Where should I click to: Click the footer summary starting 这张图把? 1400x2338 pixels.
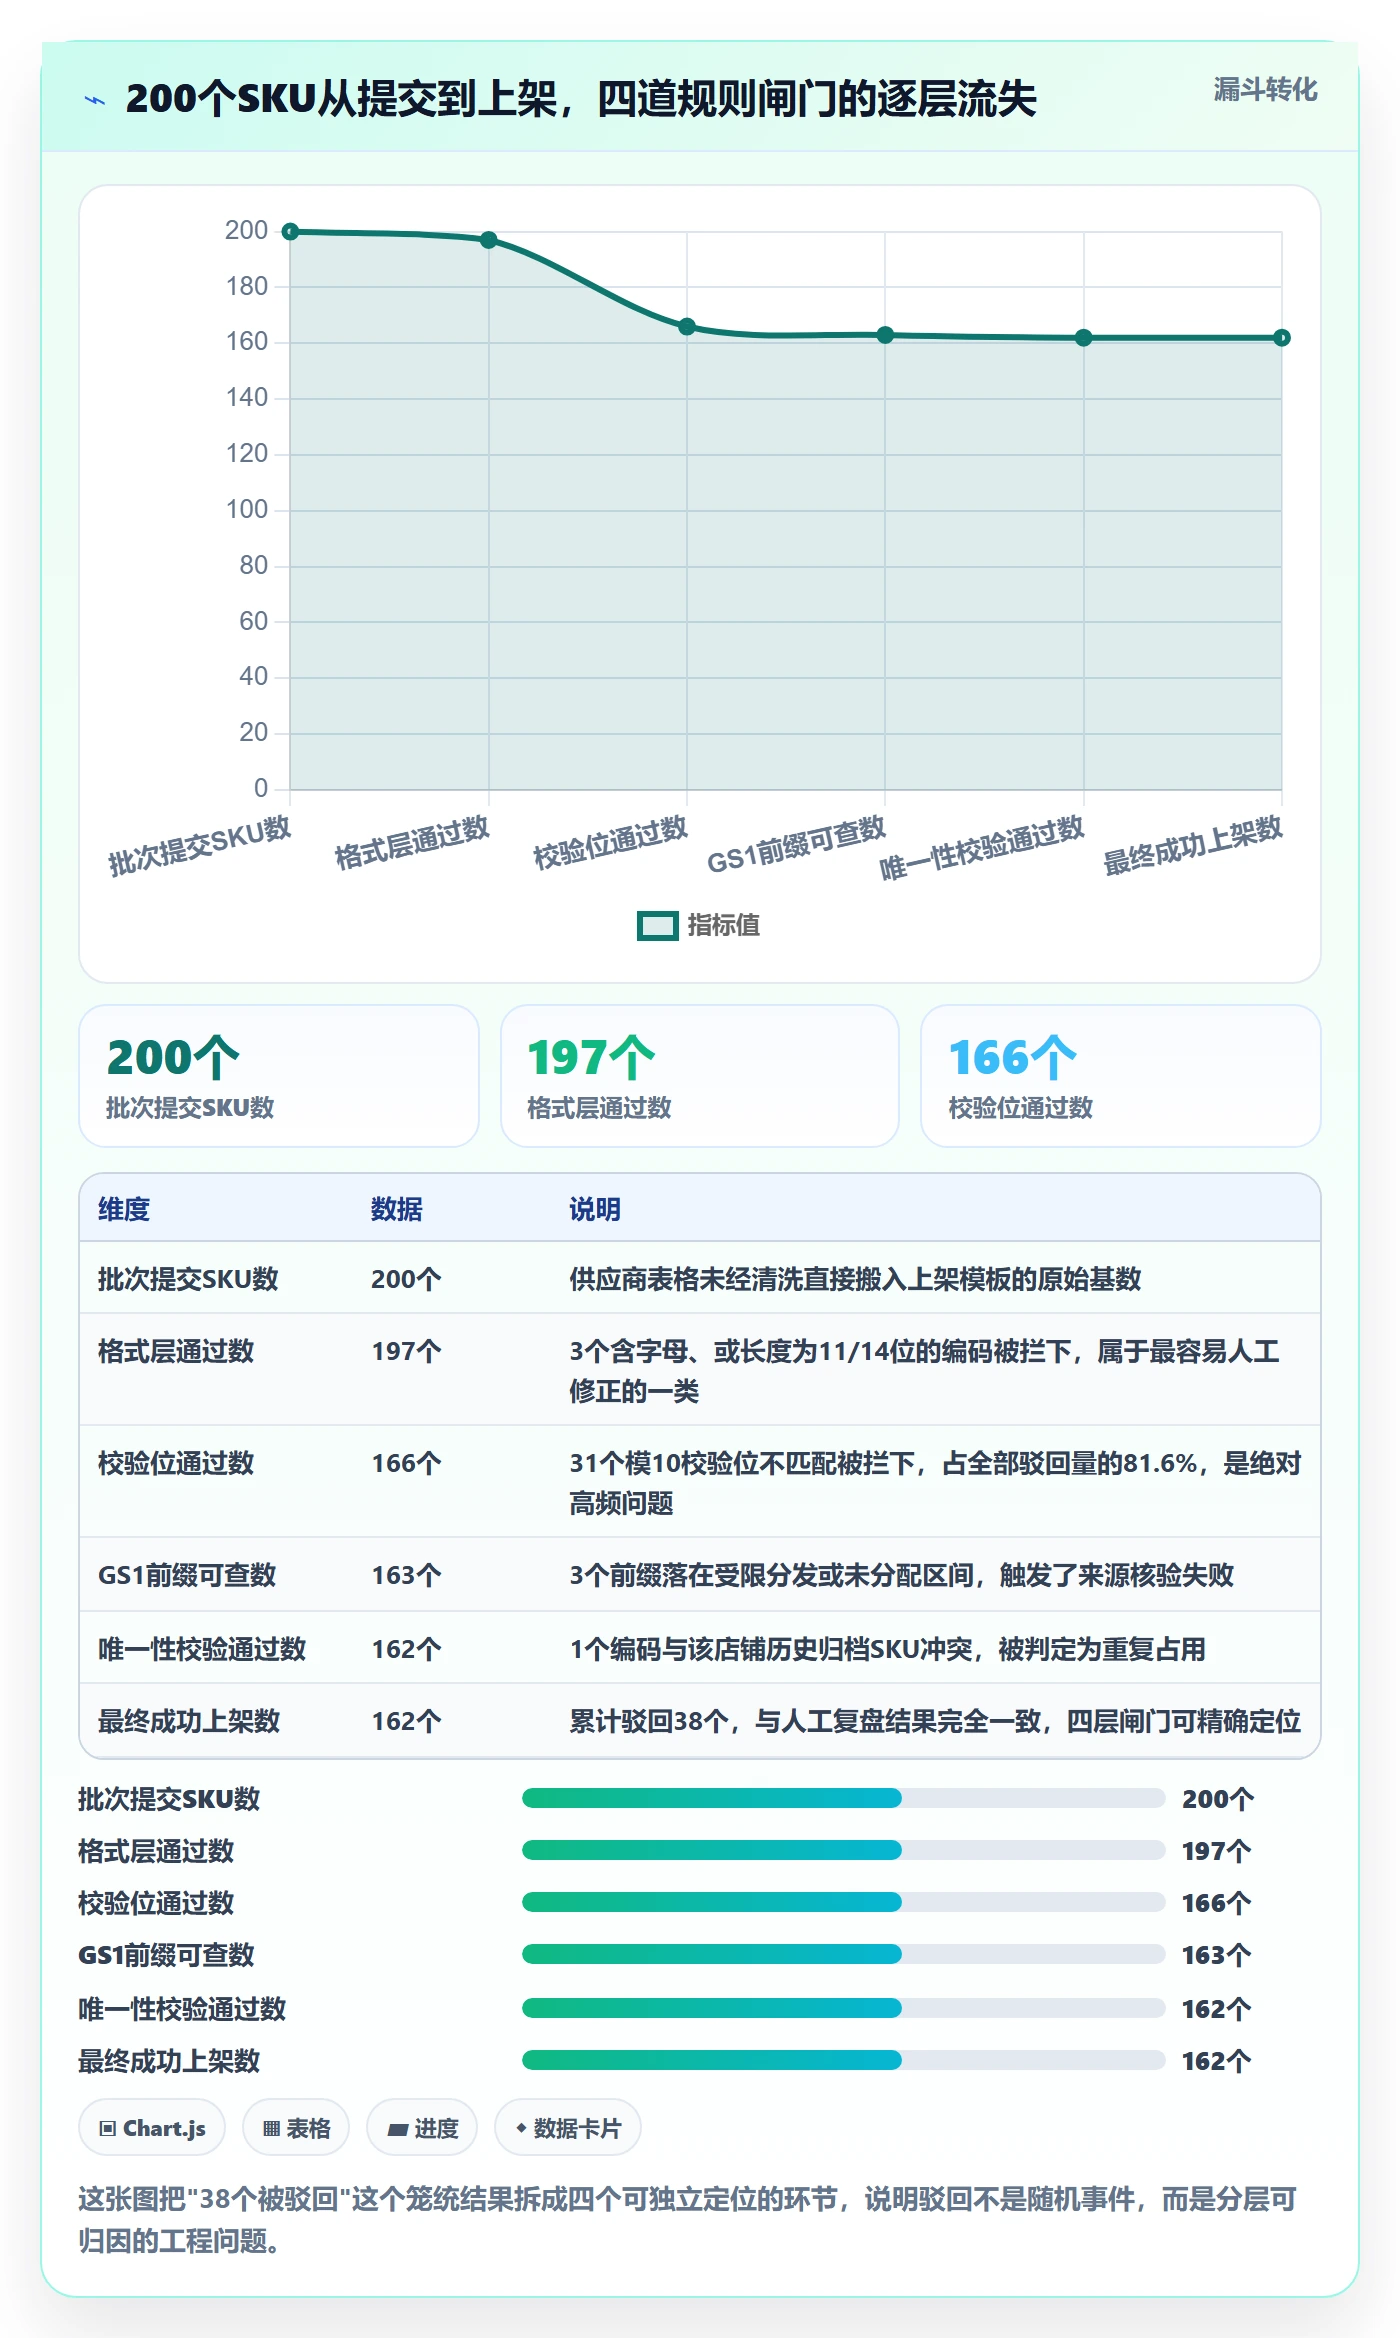[x=687, y=2220]
